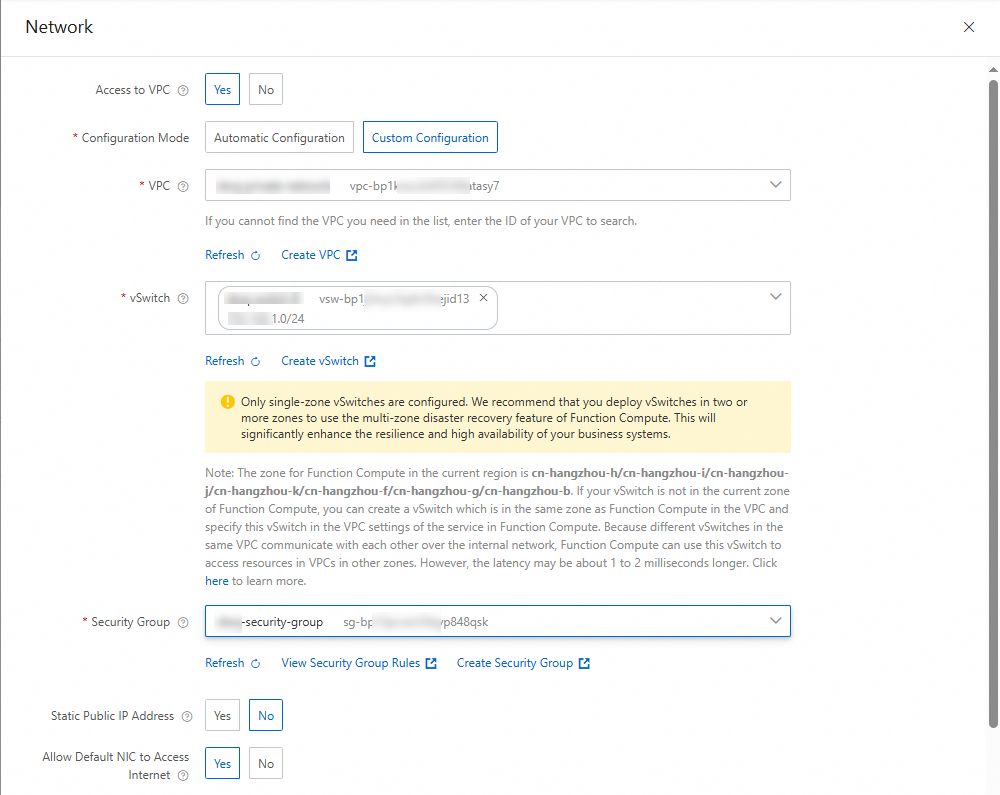Screen dimensions: 1000x795
Task: Open Create VPC link
Action: coord(311,255)
